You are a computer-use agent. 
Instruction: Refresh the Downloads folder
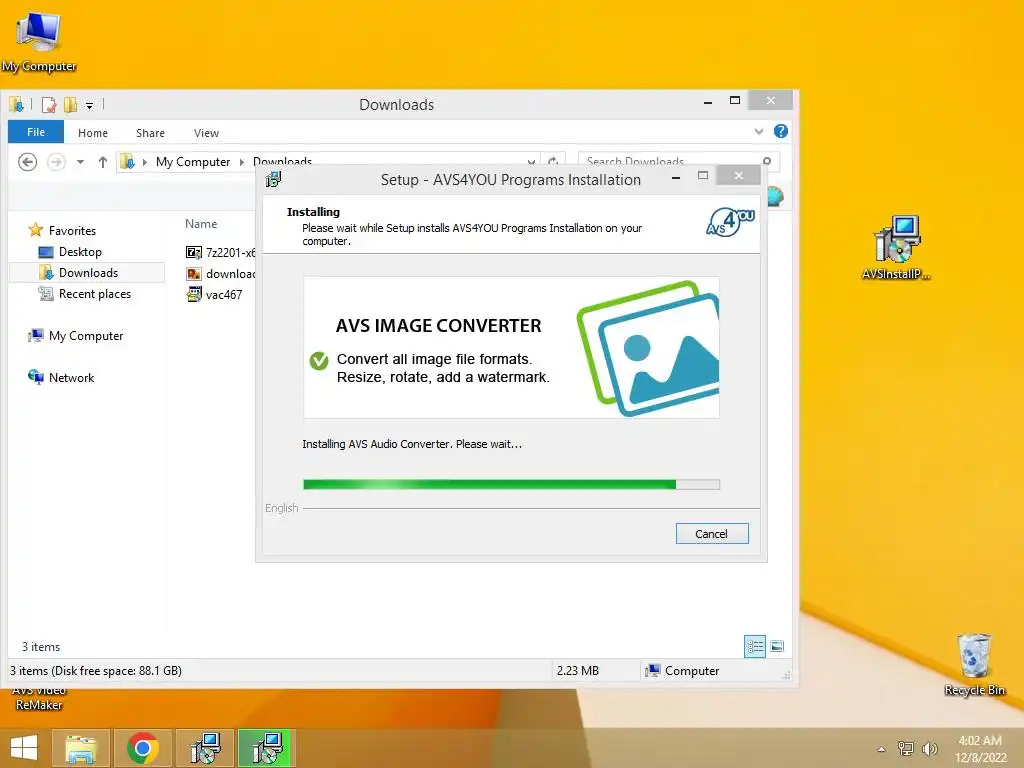pyautogui.click(x=553, y=161)
